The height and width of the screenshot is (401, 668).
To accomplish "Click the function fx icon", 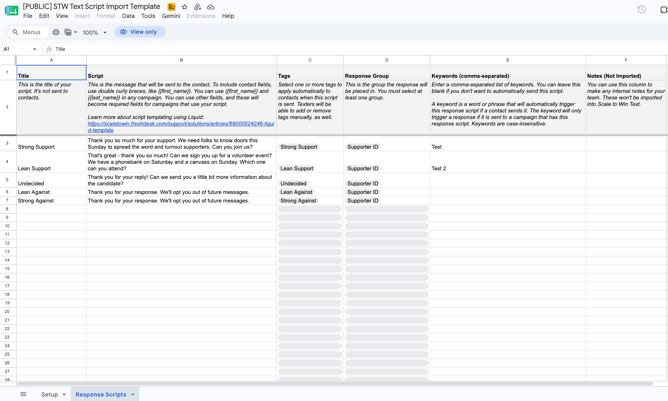I will (x=49, y=49).
